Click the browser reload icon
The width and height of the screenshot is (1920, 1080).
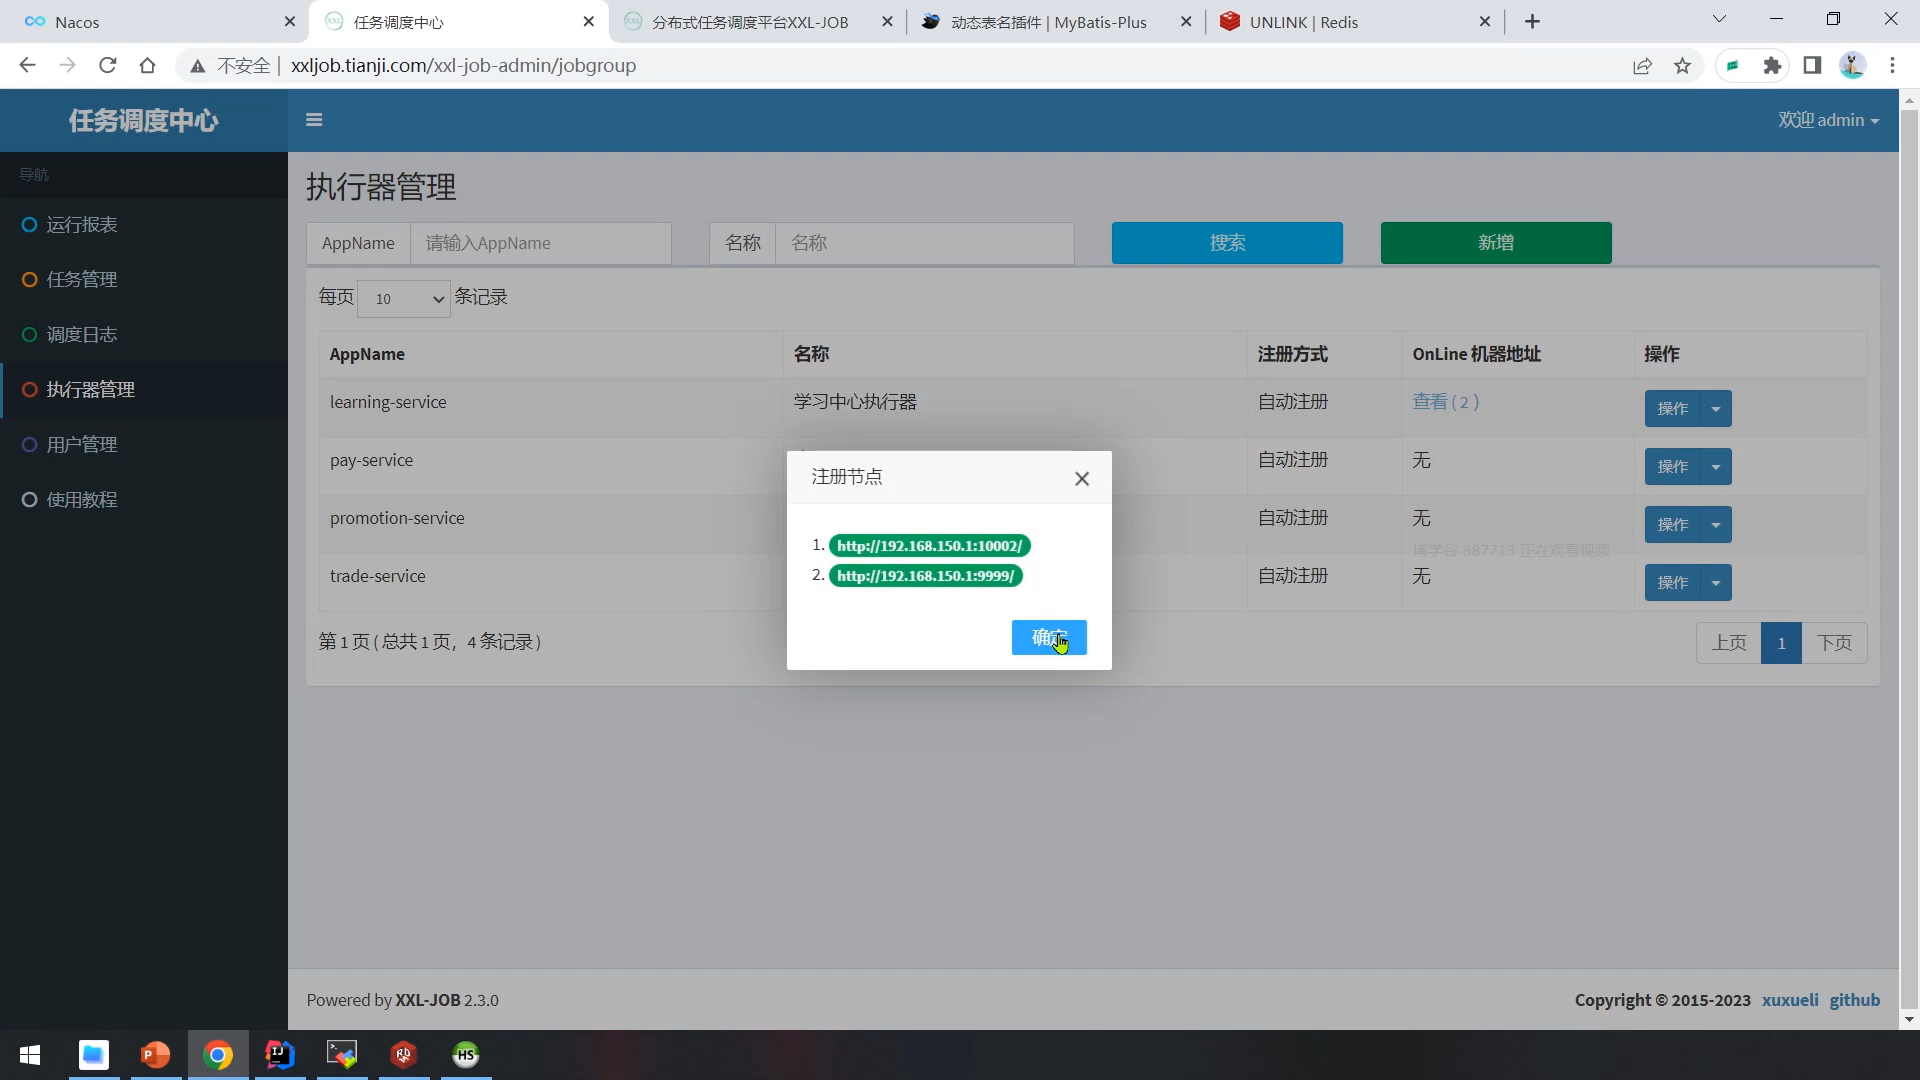pyautogui.click(x=108, y=66)
